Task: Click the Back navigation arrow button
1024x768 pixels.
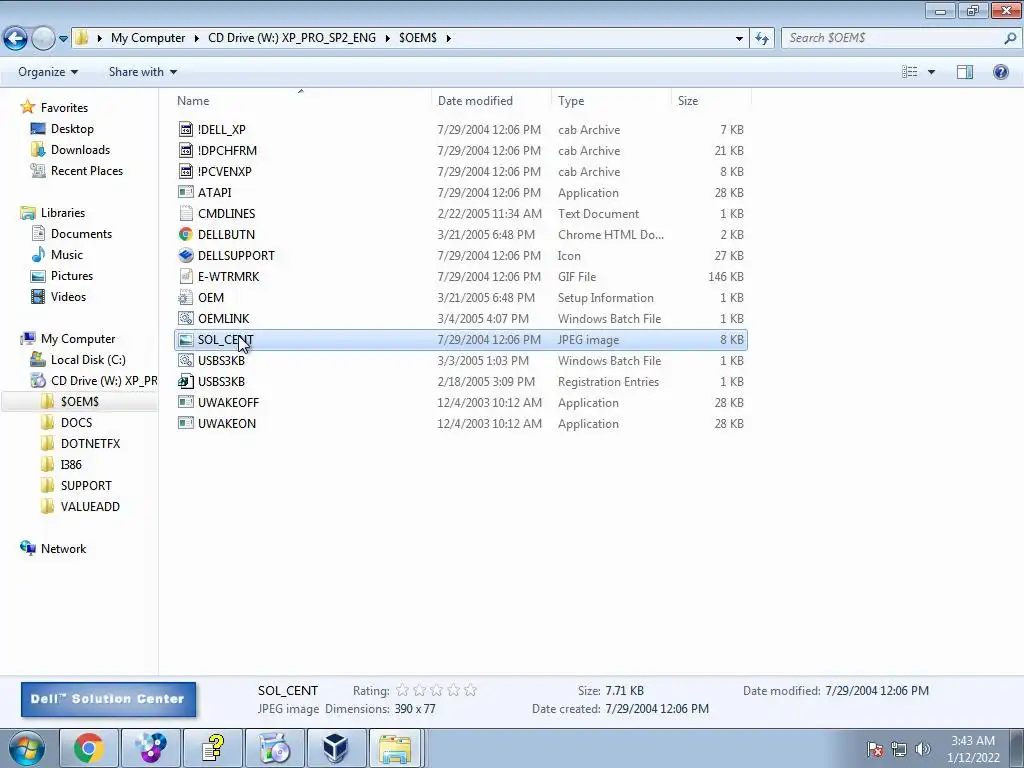Action: pos(16,38)
